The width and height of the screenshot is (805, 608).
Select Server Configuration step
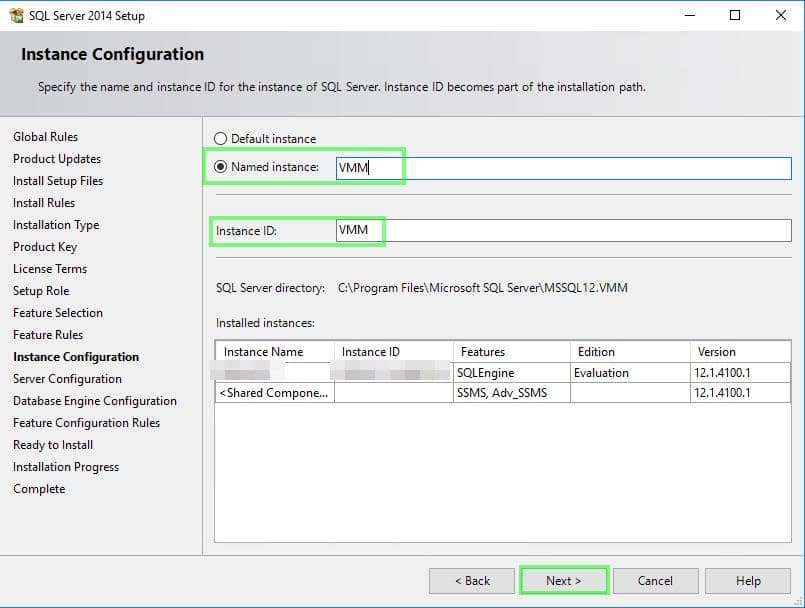click(67, 379)
